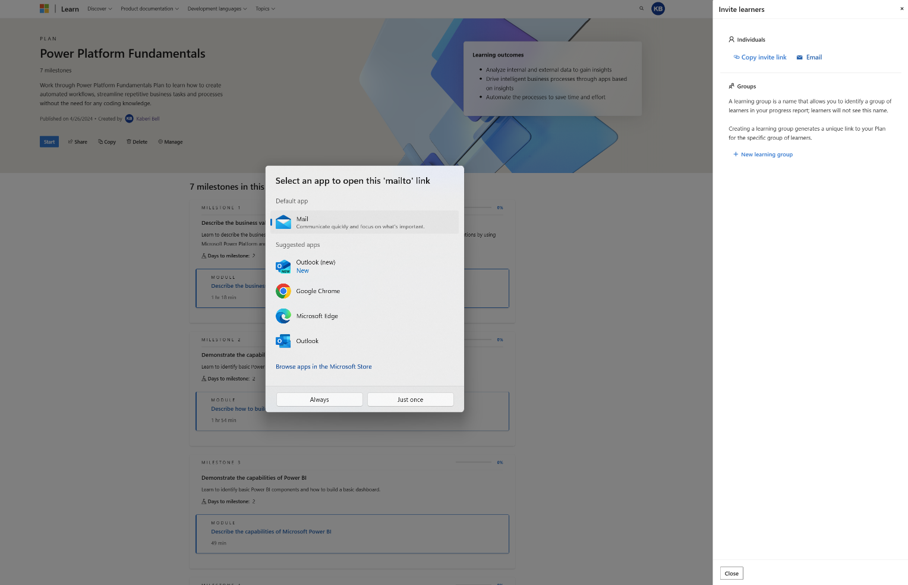
Task: Click Copy invite link under Individuals
Action: click(763, 57)
